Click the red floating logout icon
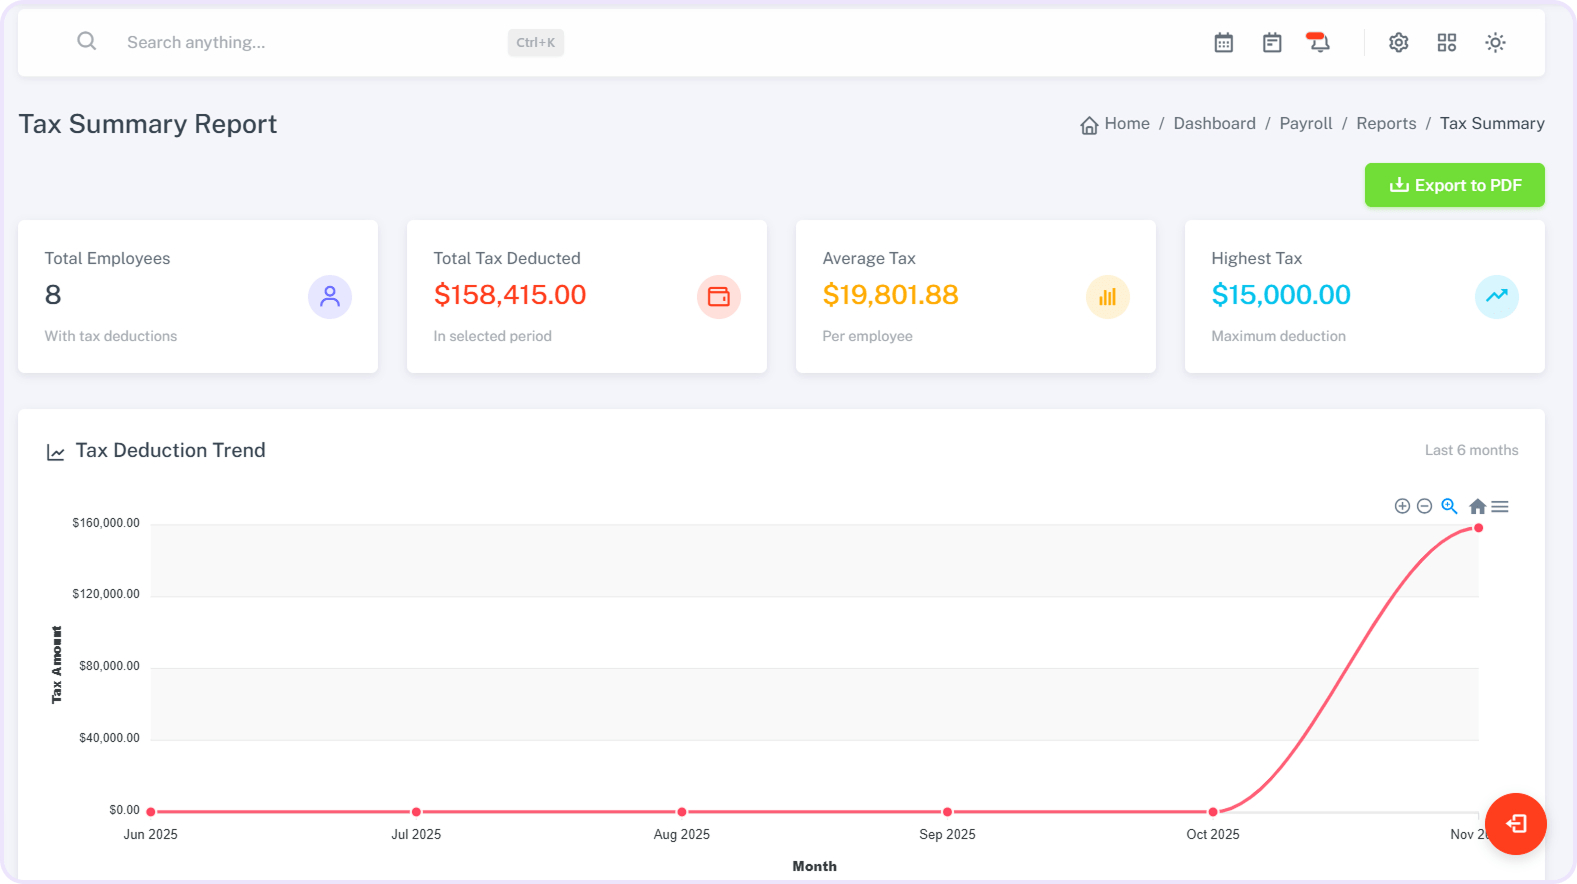Image resolution: width=1577 pixels, height=884 pixels. 1515,824
